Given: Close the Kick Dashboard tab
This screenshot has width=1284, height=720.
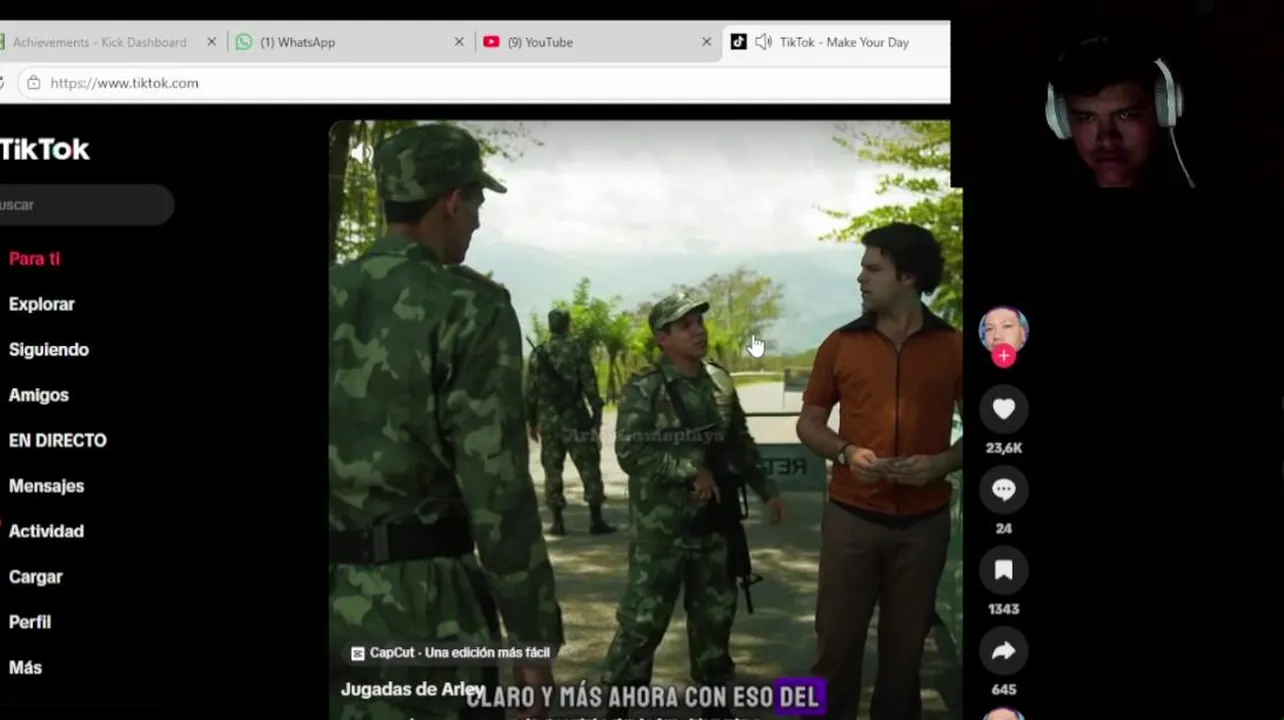Looking at the screenshot, I should 211,42.
